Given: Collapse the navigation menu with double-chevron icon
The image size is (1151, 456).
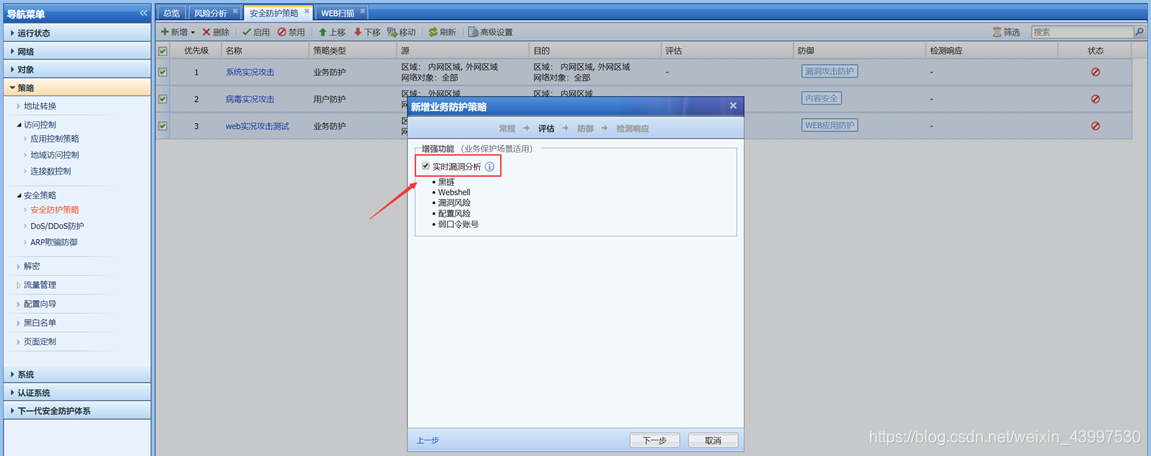Looking at the screenshot, I should click(x=143, y=13).
